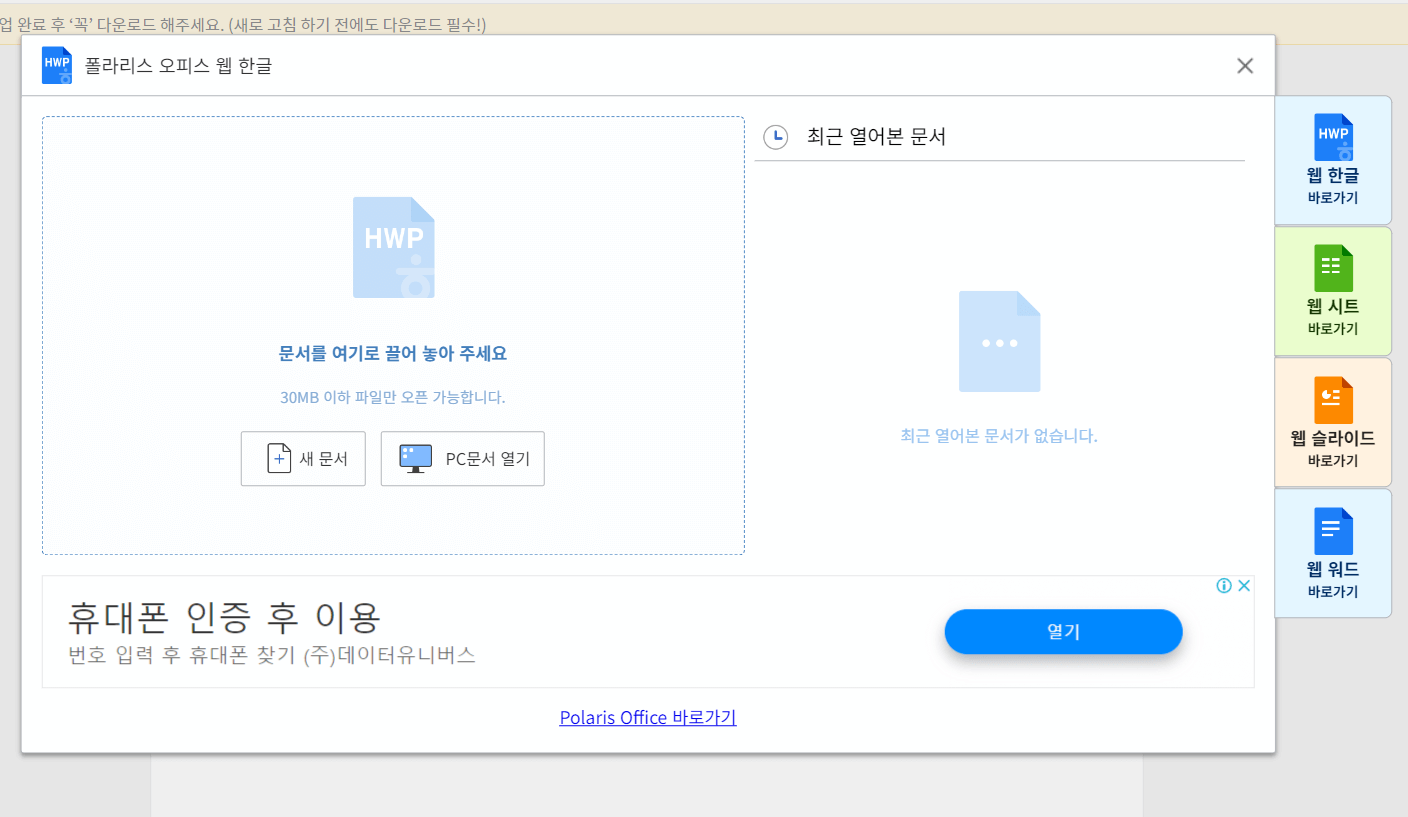The width and height of the screenshot is (1408, 817).
Task: Open a PC document with PC문서 열기
Action: point(463,459)
